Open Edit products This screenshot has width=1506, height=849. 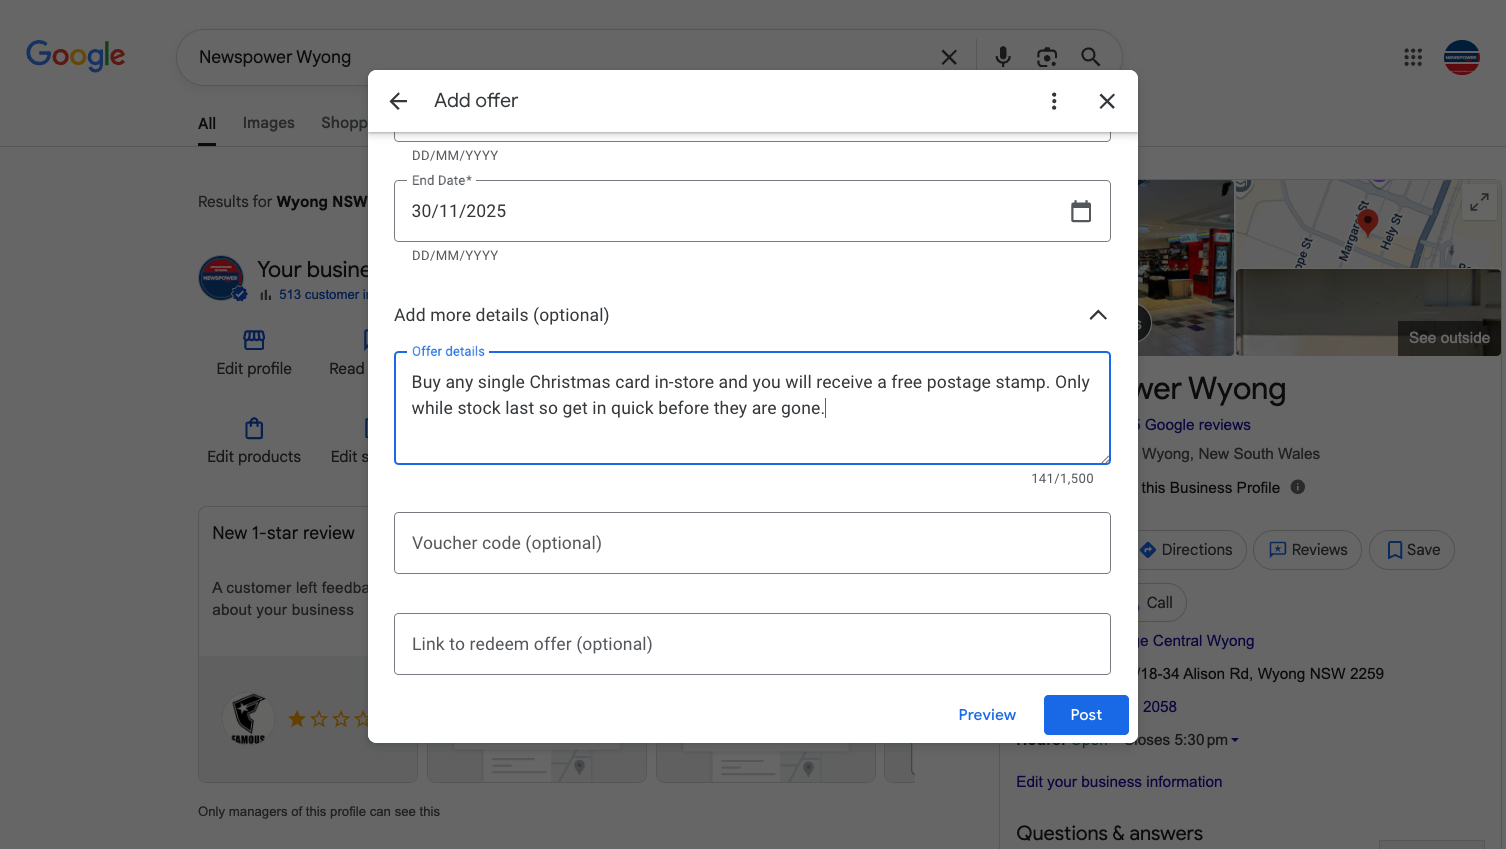pyautogui.click(x=254, y=441)
